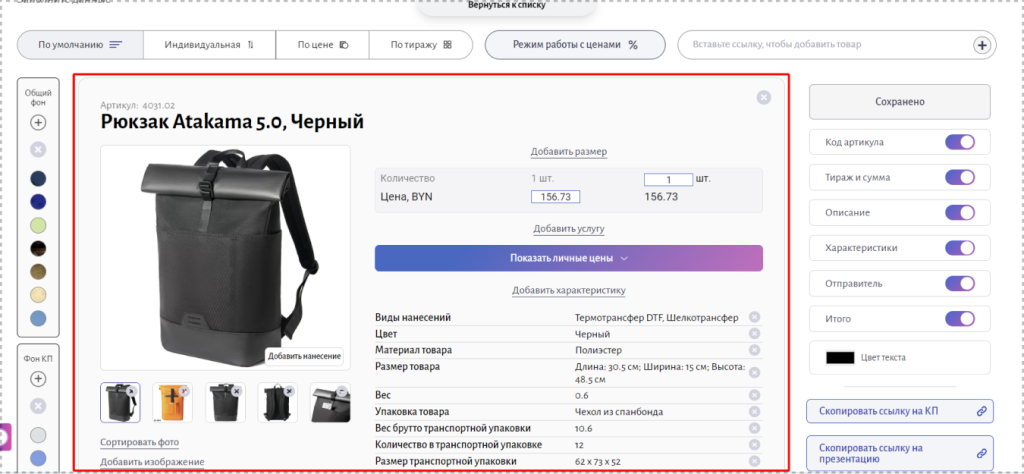The height and width of the screenshot is (474, 1024).
Task: Remove the Упаковка товара characteristic row
Action: click(754, 411)
